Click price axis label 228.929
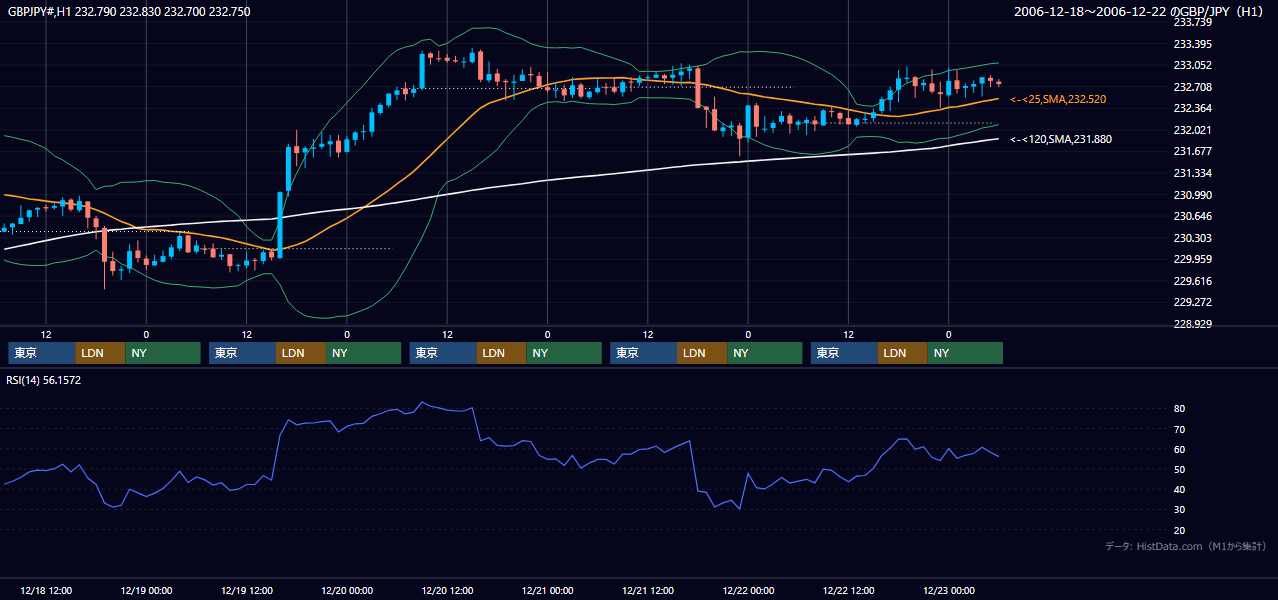The image size is (1278, 600). point(1193,324)
